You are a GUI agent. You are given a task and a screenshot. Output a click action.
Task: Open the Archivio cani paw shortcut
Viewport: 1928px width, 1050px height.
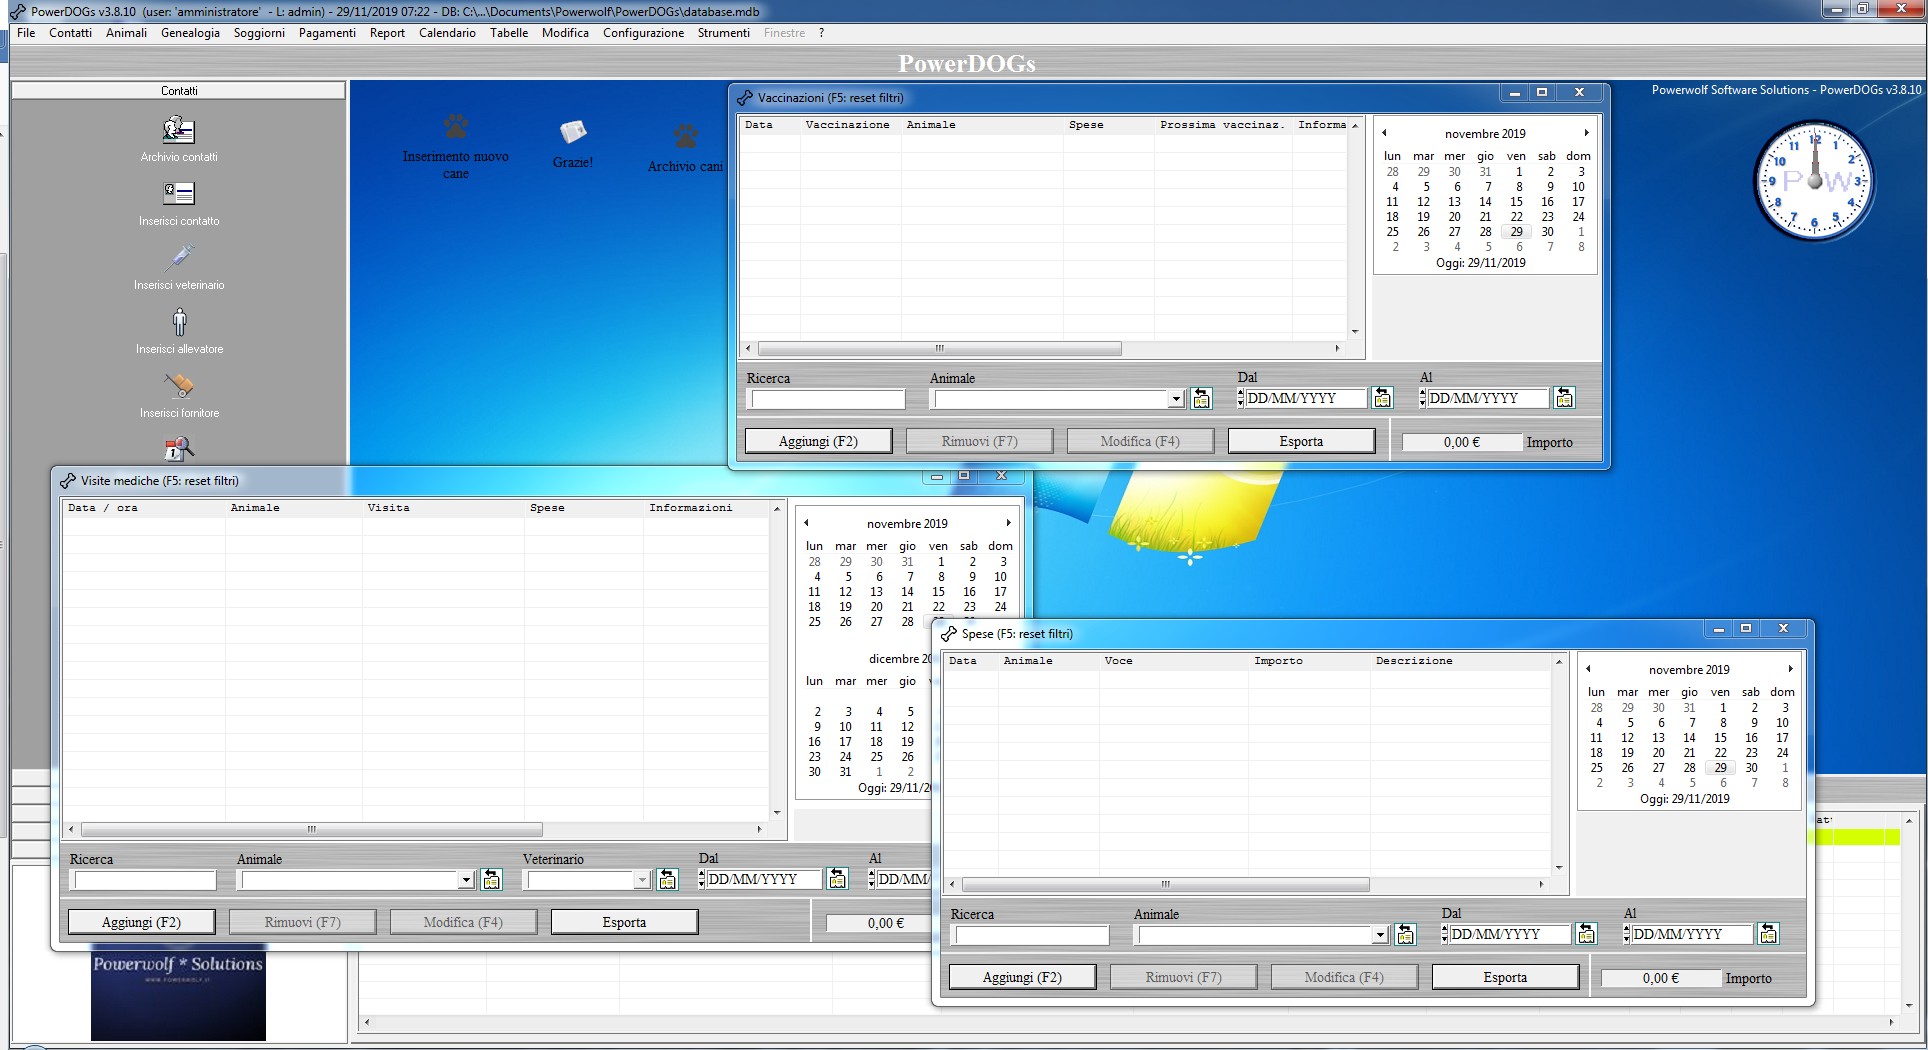[x=685, y=136]
